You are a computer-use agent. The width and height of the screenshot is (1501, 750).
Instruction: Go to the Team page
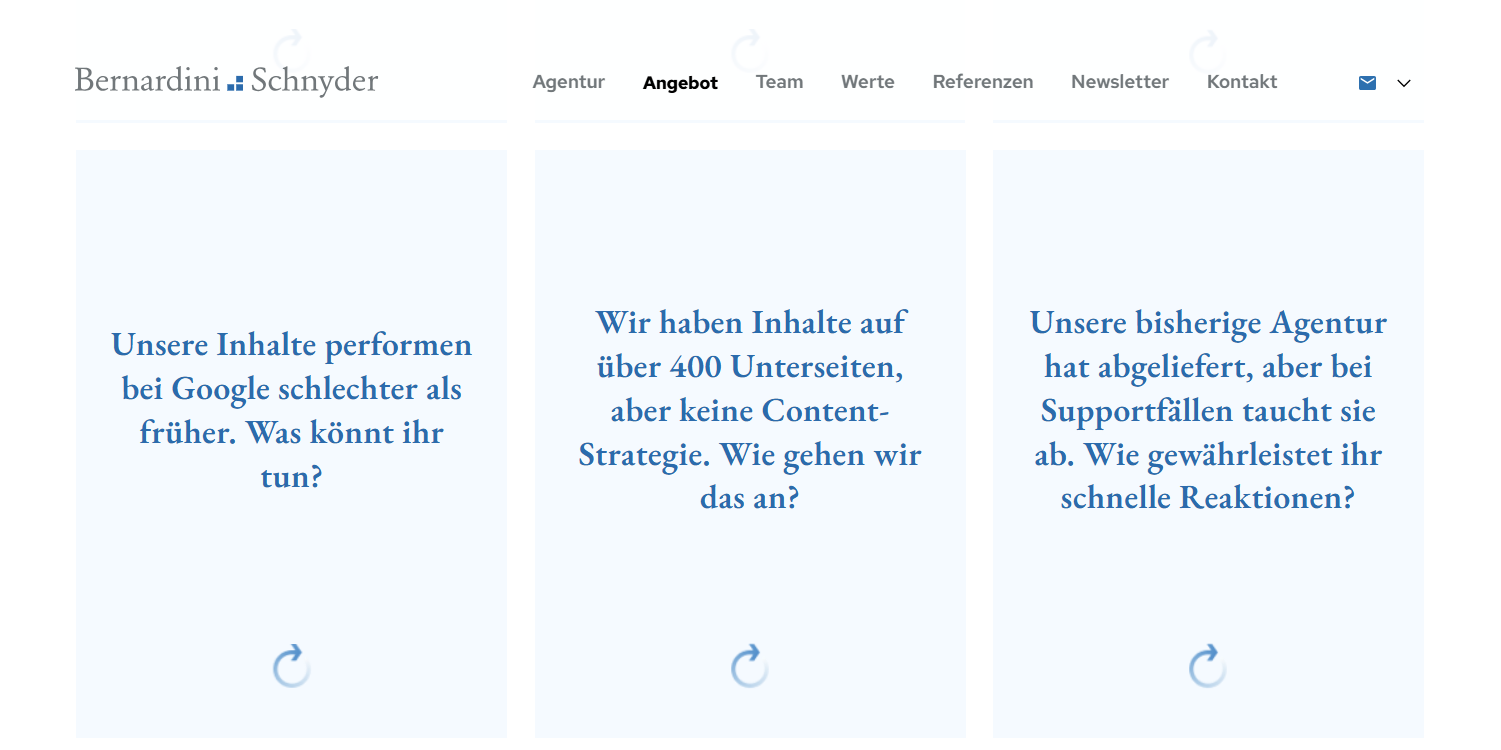tap(779, 82)
